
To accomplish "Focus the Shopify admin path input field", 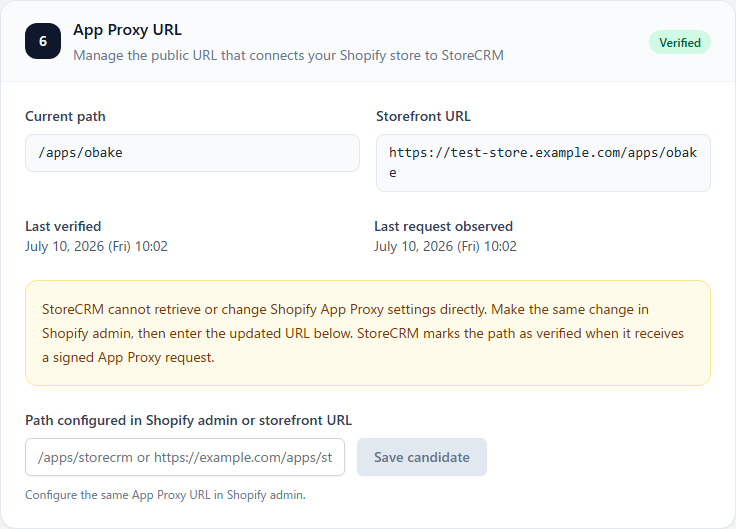I will click(185, 457).
